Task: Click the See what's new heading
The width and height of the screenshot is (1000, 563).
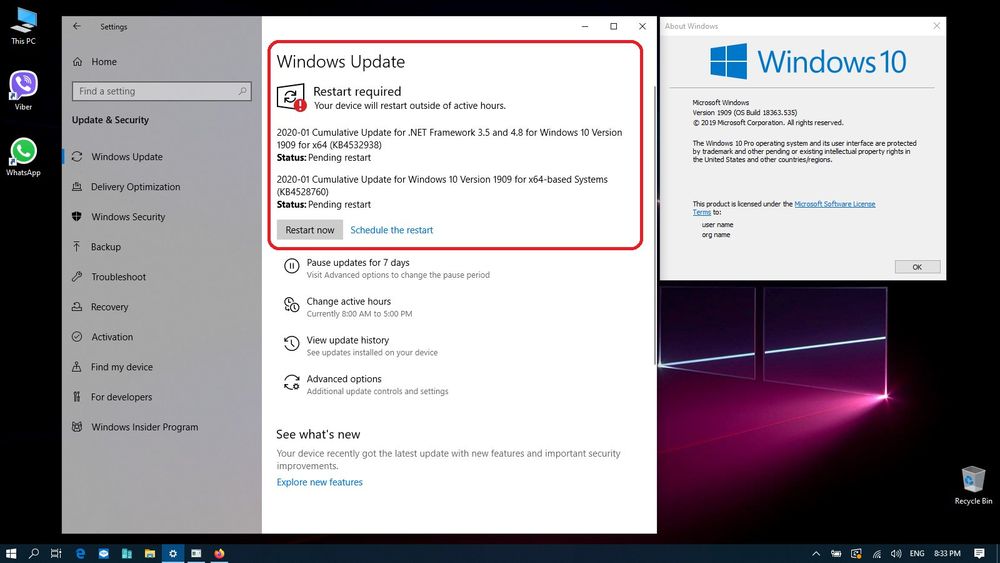Action: pos(318,435)
